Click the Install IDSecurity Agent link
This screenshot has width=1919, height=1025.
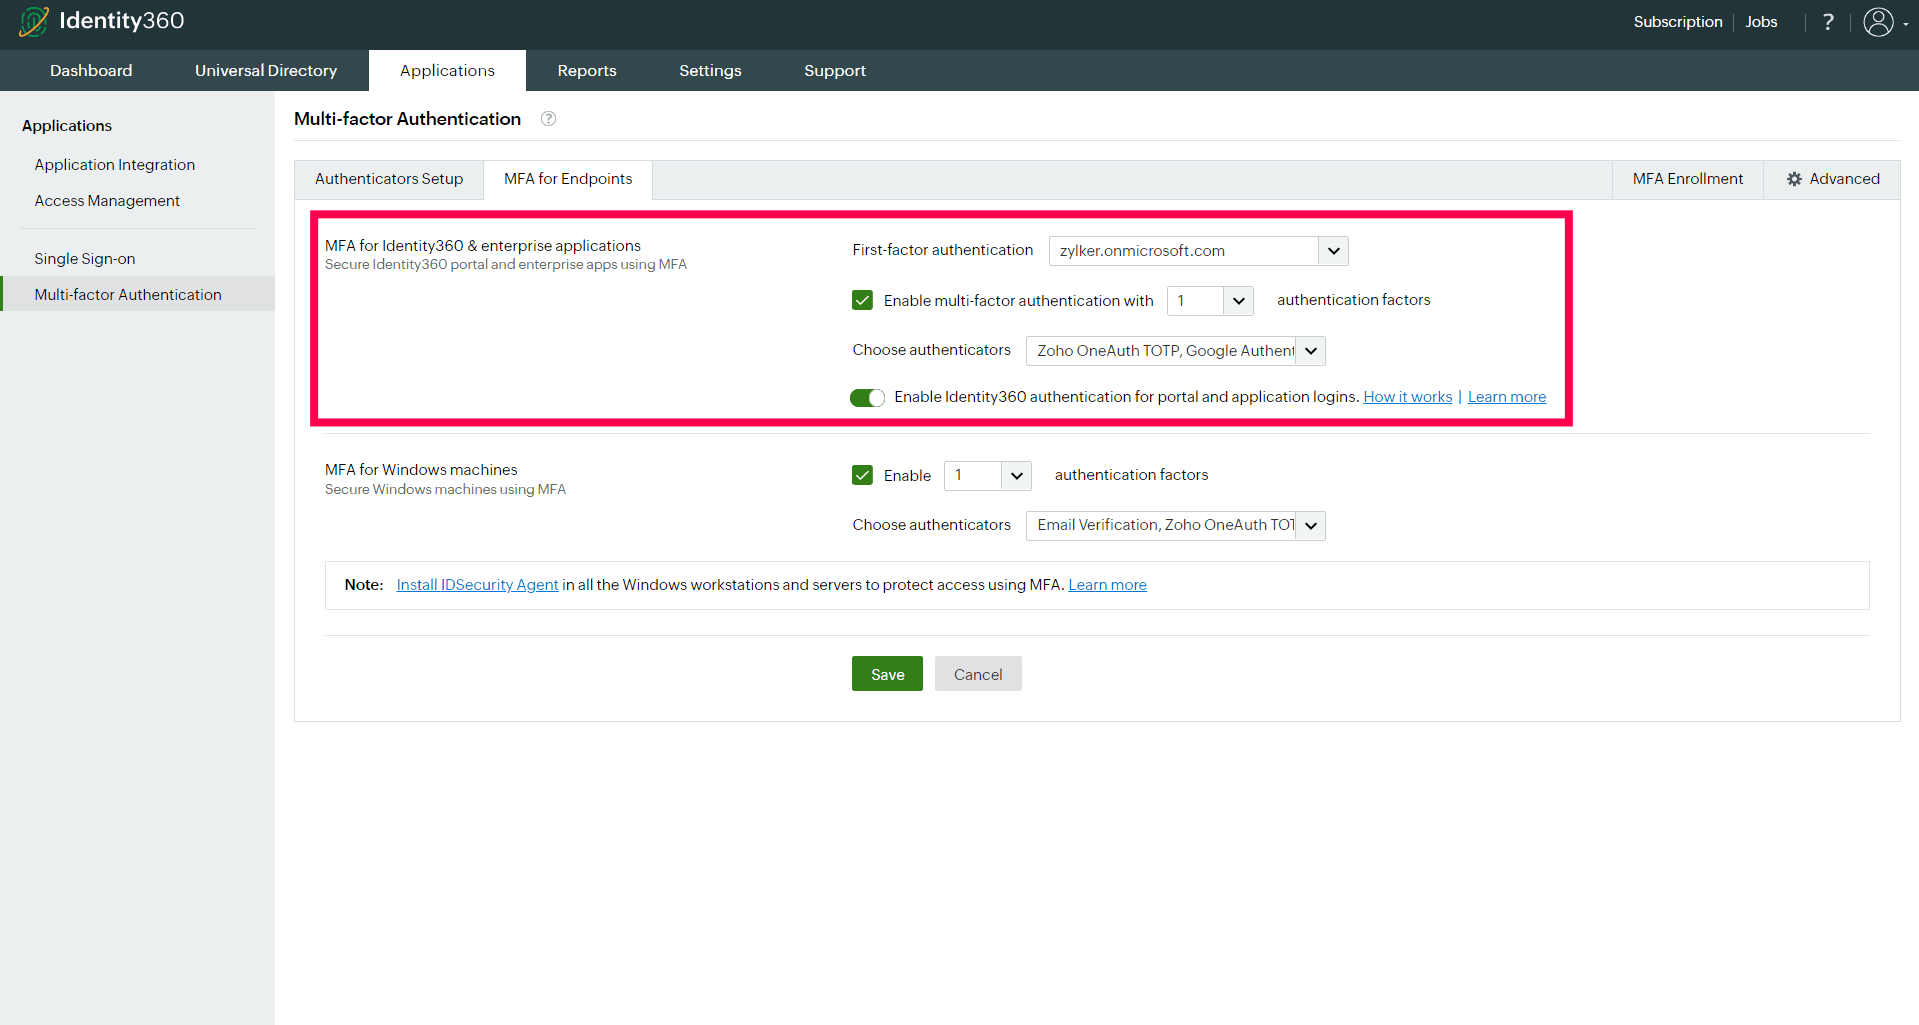coord(477,585)
